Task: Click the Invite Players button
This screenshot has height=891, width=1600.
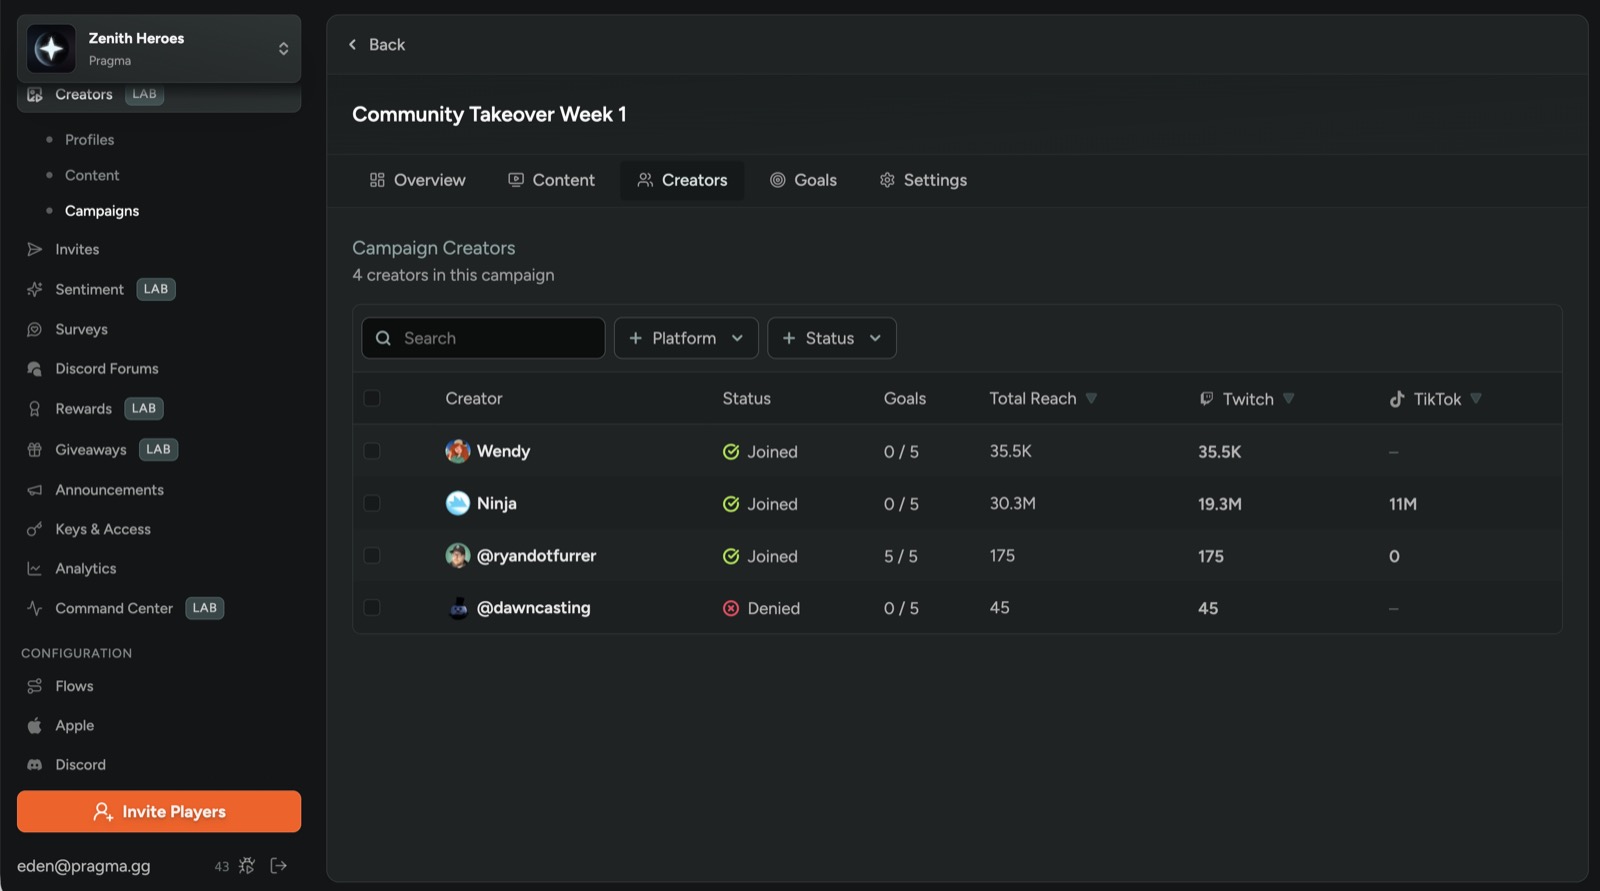Action: point(159,812)
